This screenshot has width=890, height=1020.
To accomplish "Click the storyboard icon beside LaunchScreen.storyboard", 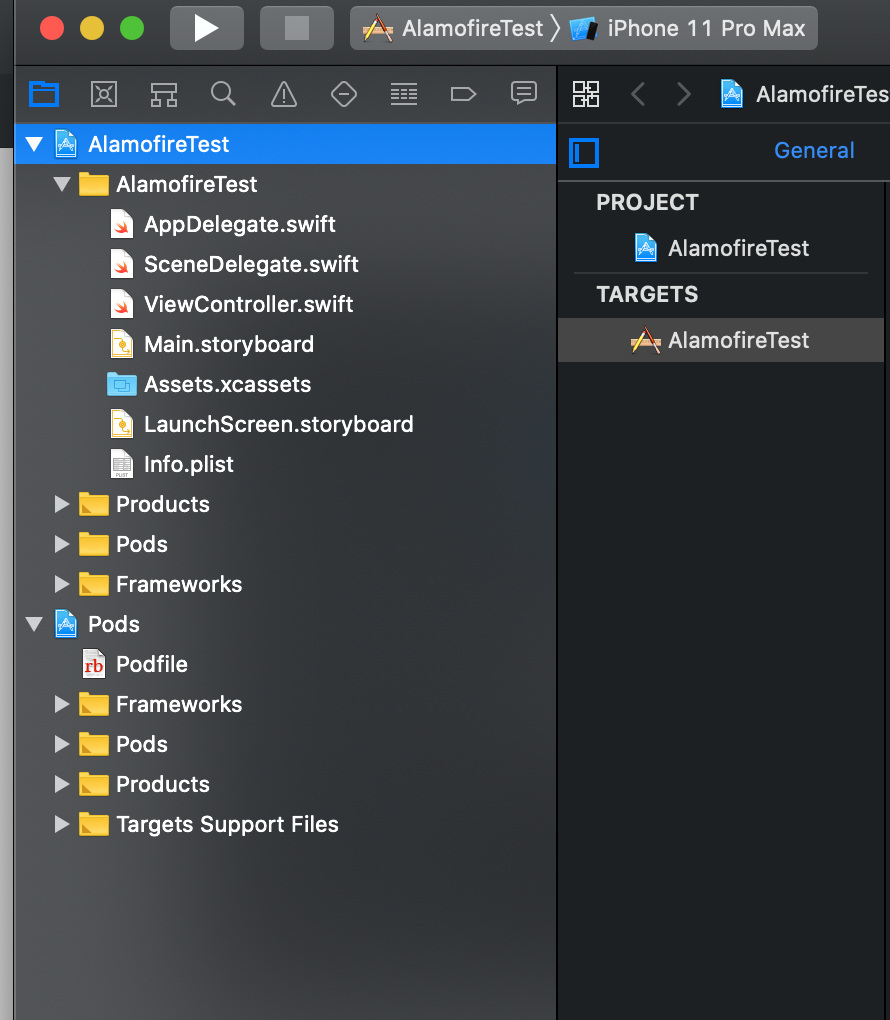I will (122, 424).
